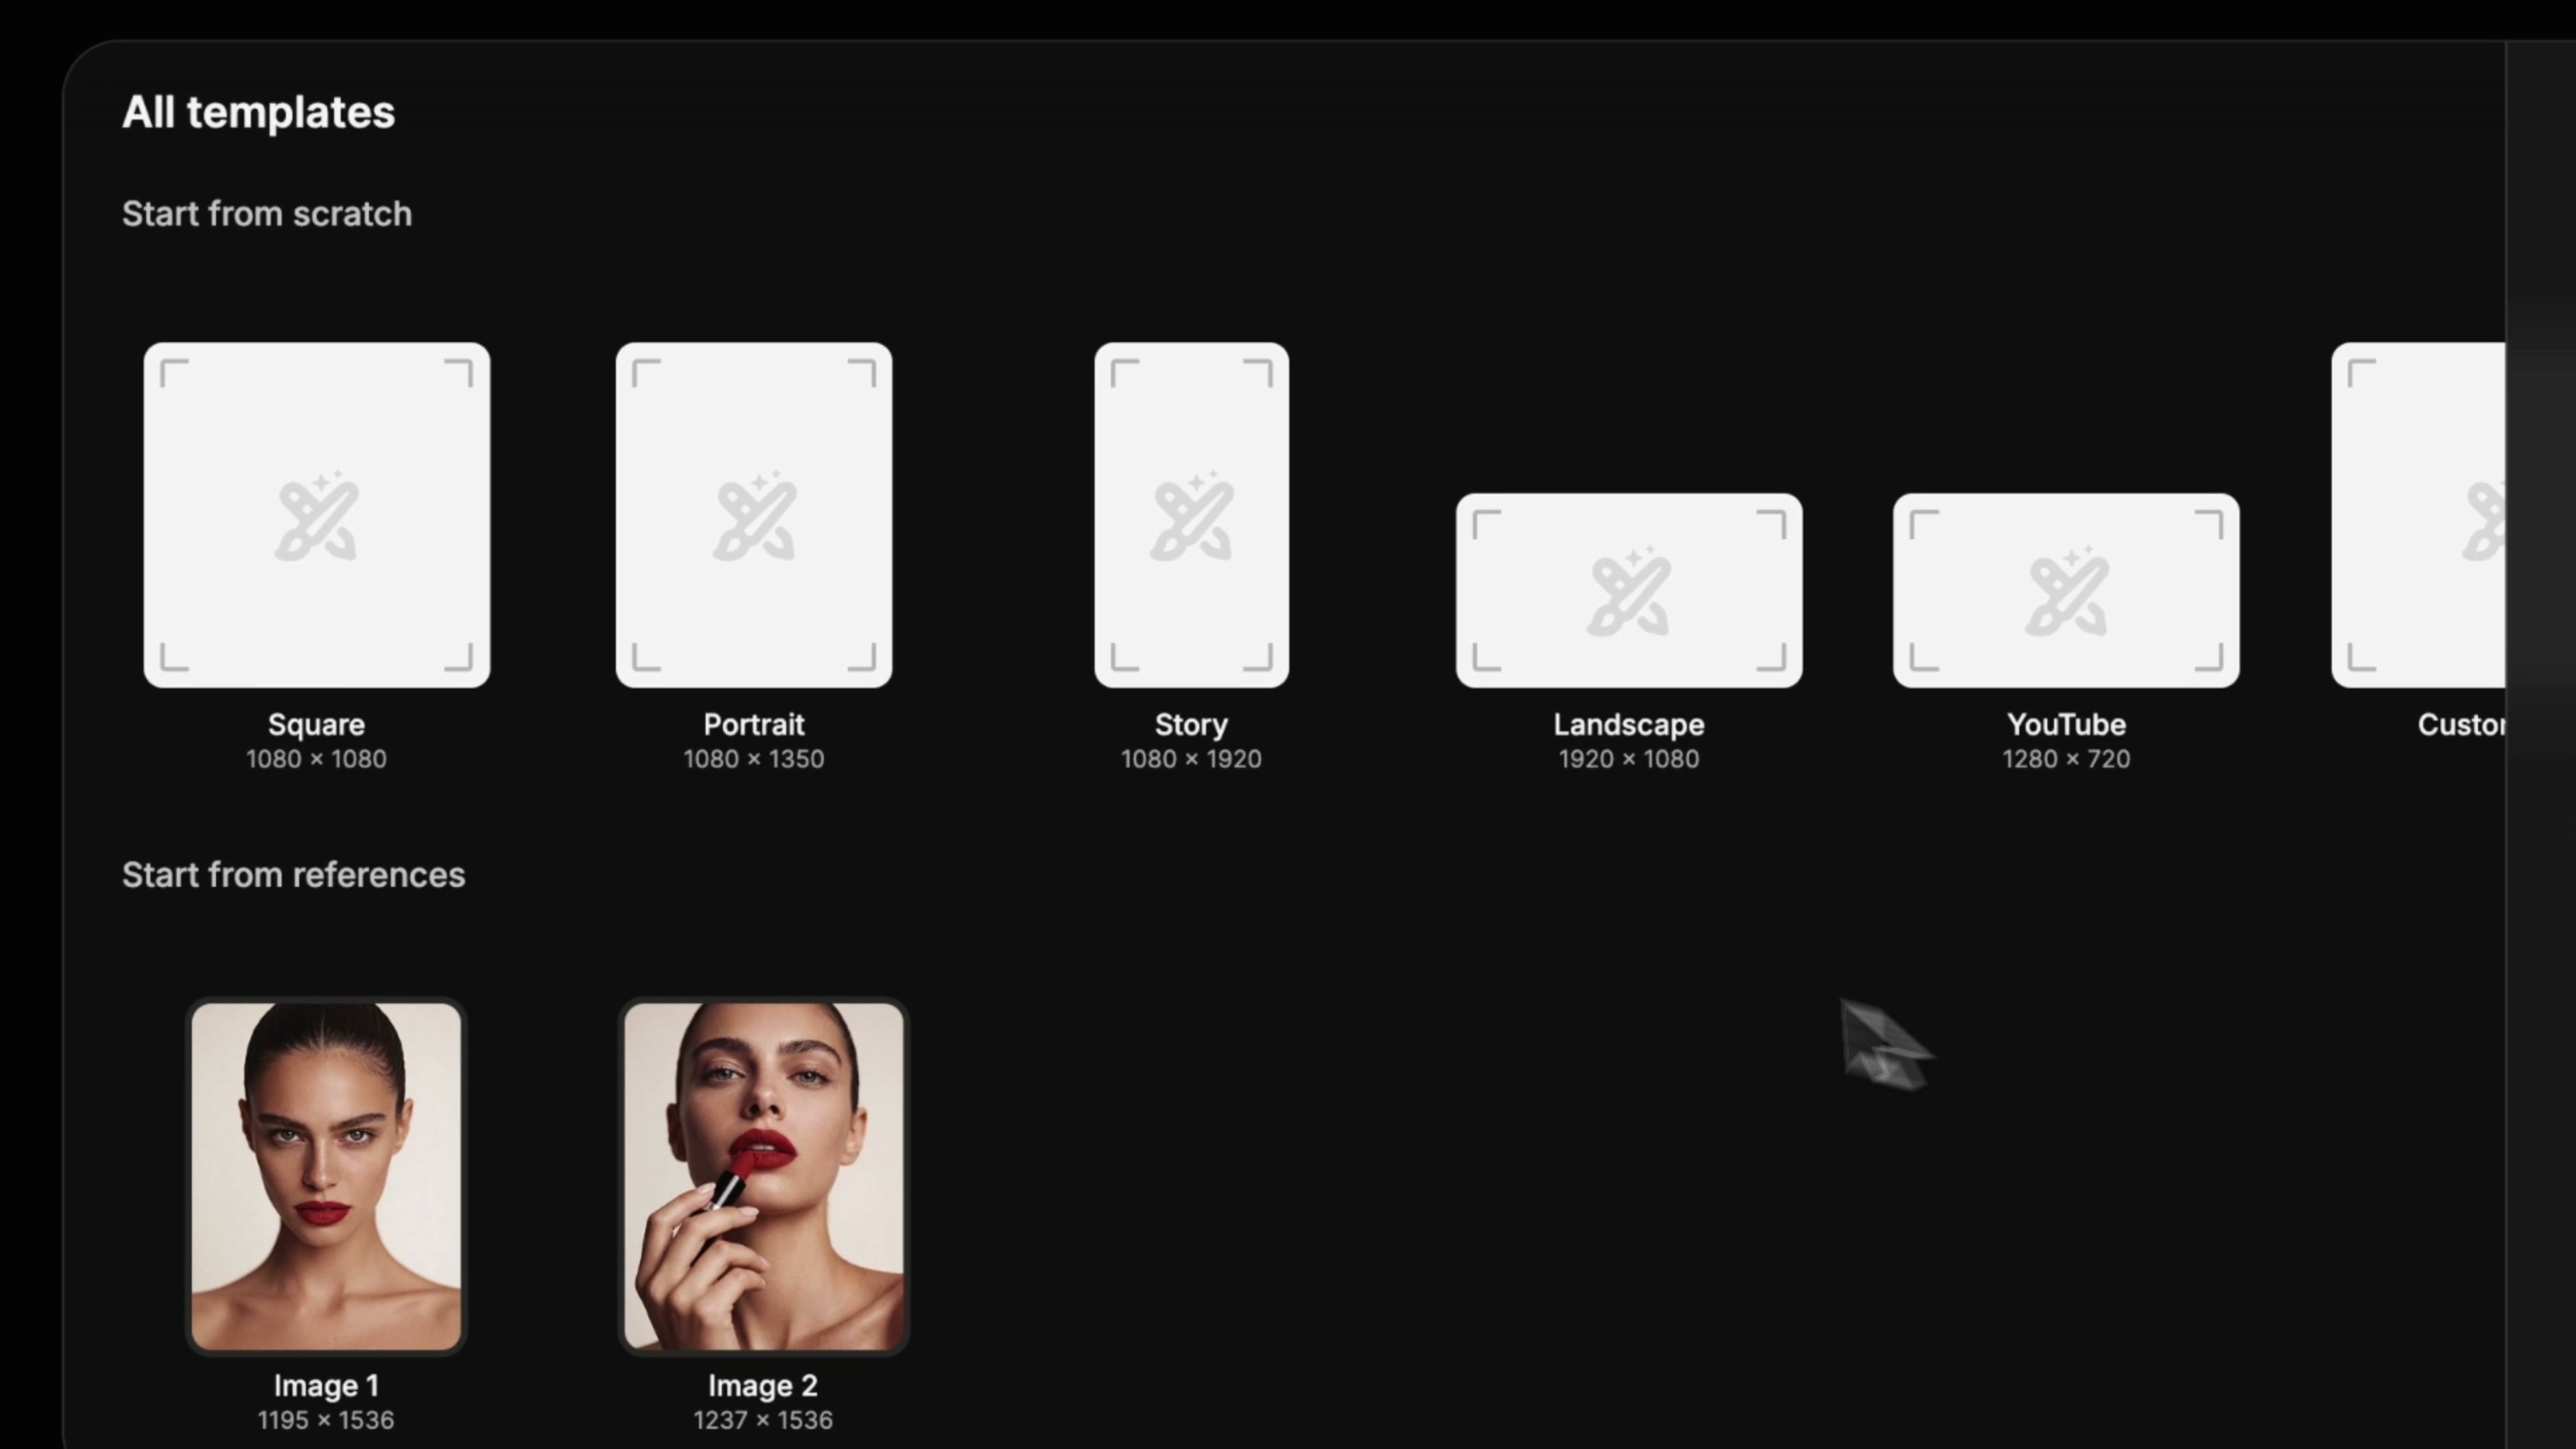The height and width of the screenshot is (1449, 2576).
Task: Click the "Square" label text
Action: [x=316, y=724]
